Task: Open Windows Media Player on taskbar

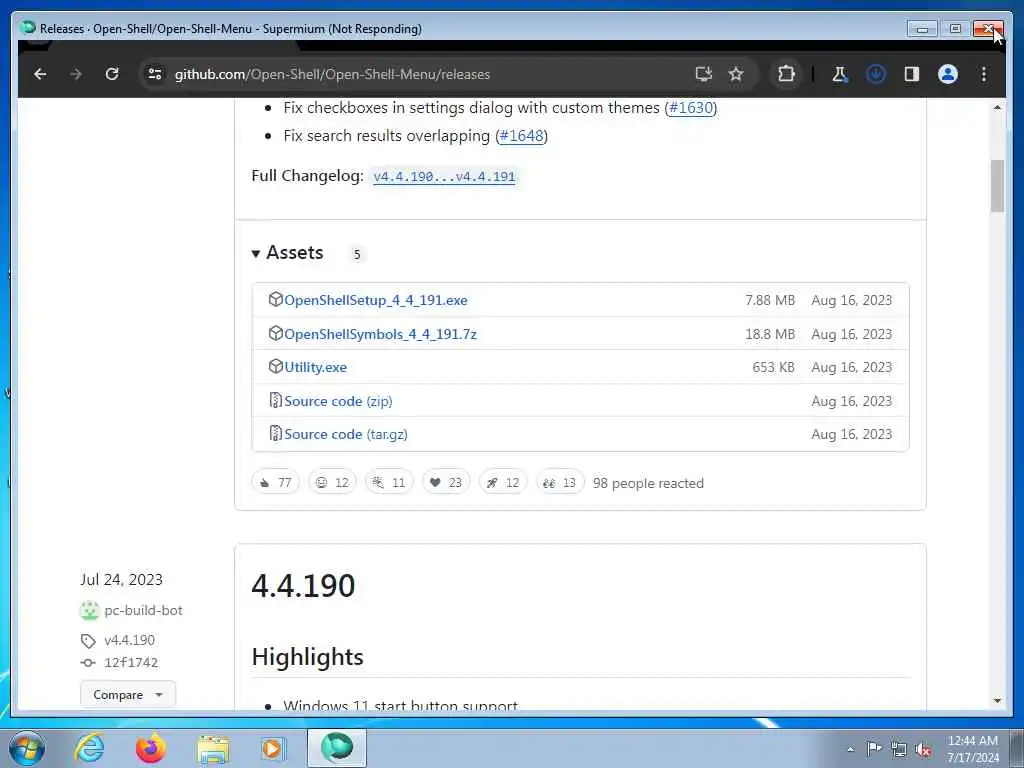Action: pos(272,749)
